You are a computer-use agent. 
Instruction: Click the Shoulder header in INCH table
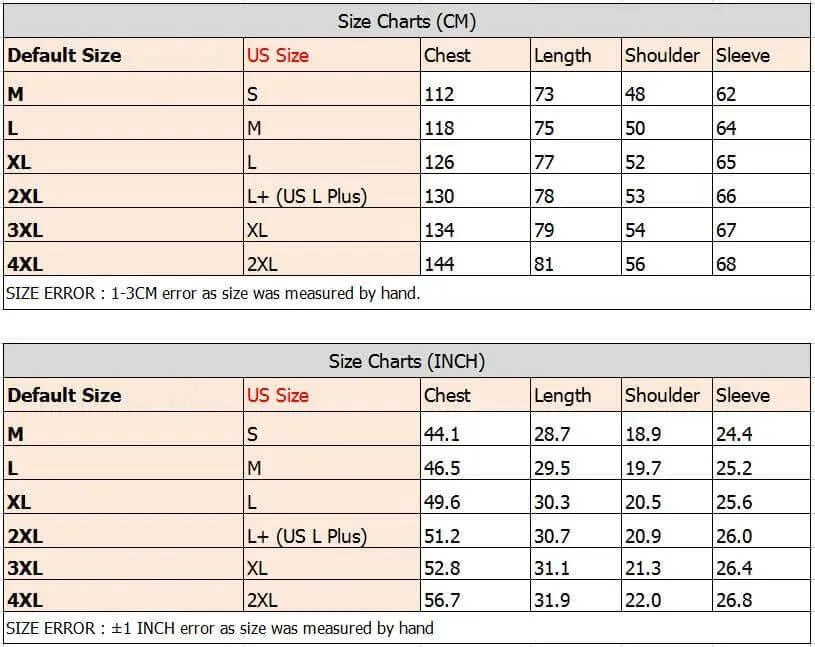(x=662, y=395)
